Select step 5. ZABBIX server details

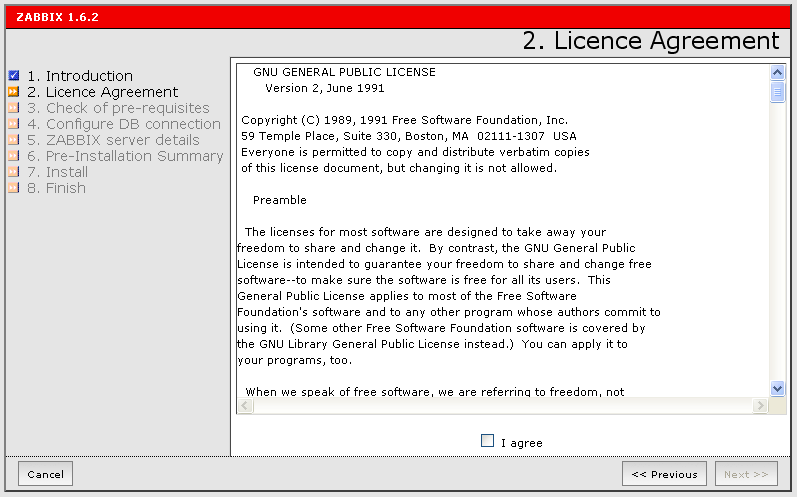pyautogui.click(x=113, y=140)
